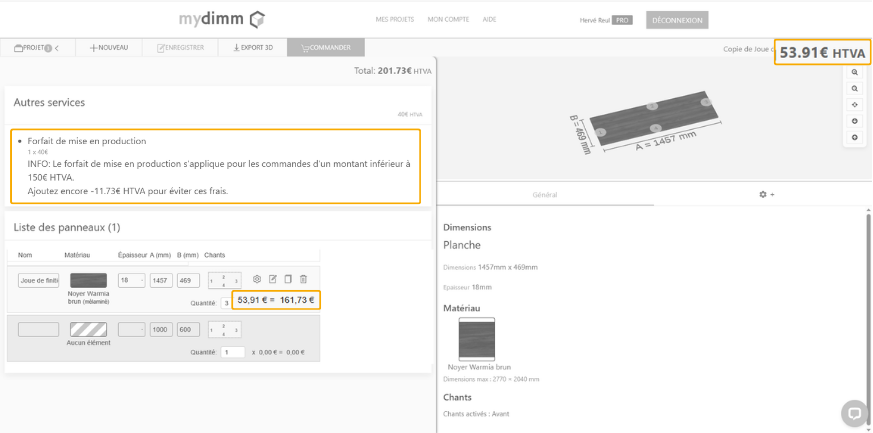Click the COMMANDER button
The height and width of the screenshot is (433, 873).
(x=325, y=47)
